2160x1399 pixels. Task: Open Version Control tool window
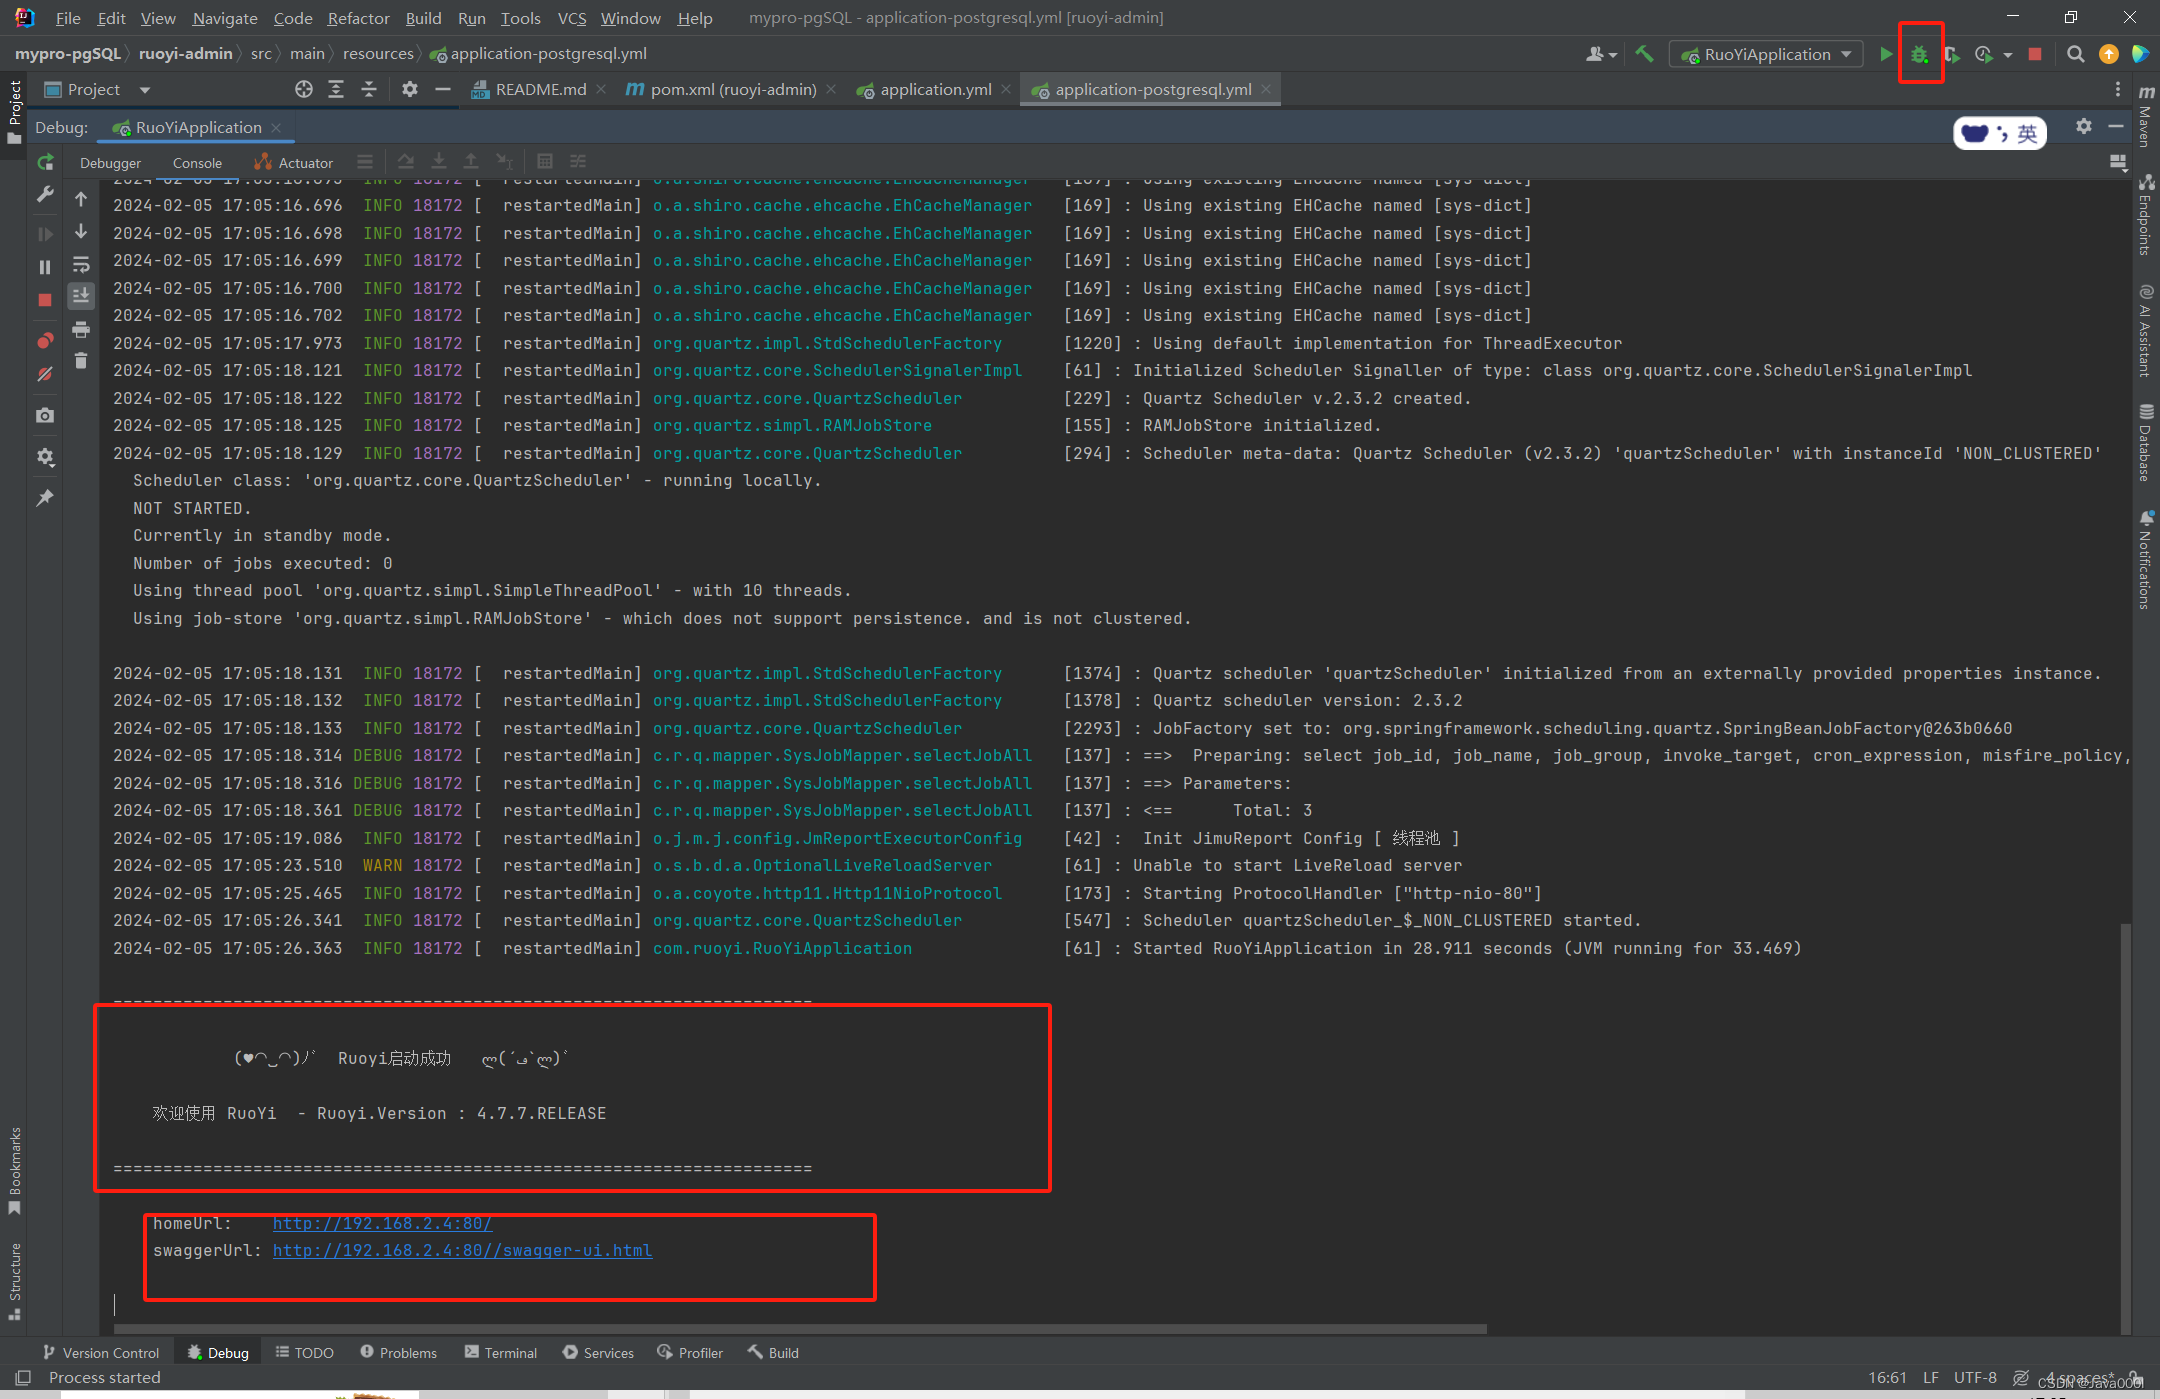pos(101,1352)
